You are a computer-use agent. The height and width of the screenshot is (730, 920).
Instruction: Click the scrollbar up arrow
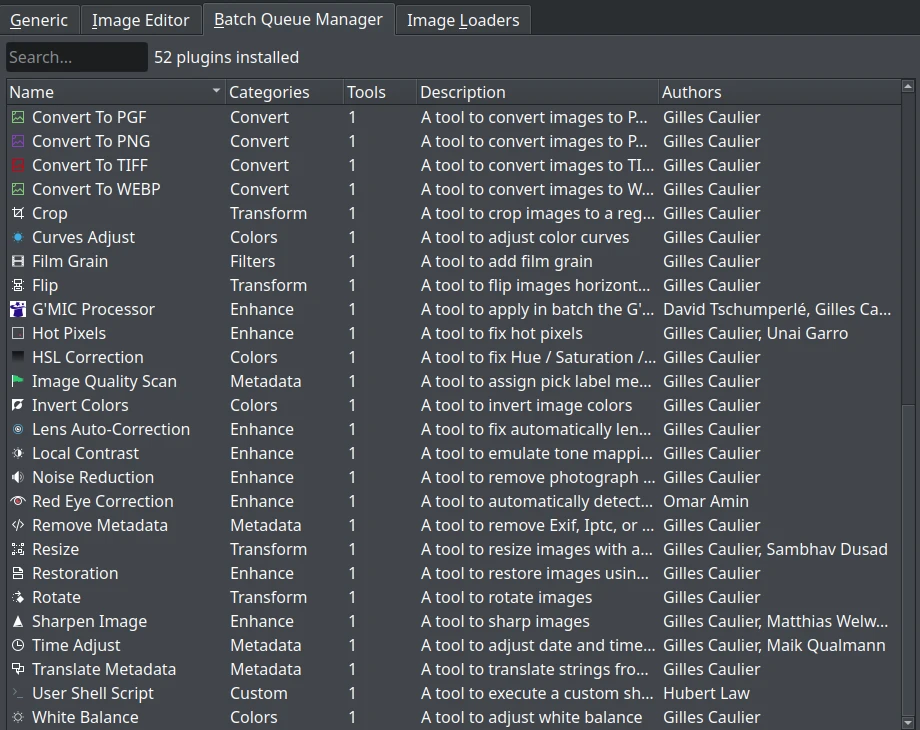[x=908, y=87]
